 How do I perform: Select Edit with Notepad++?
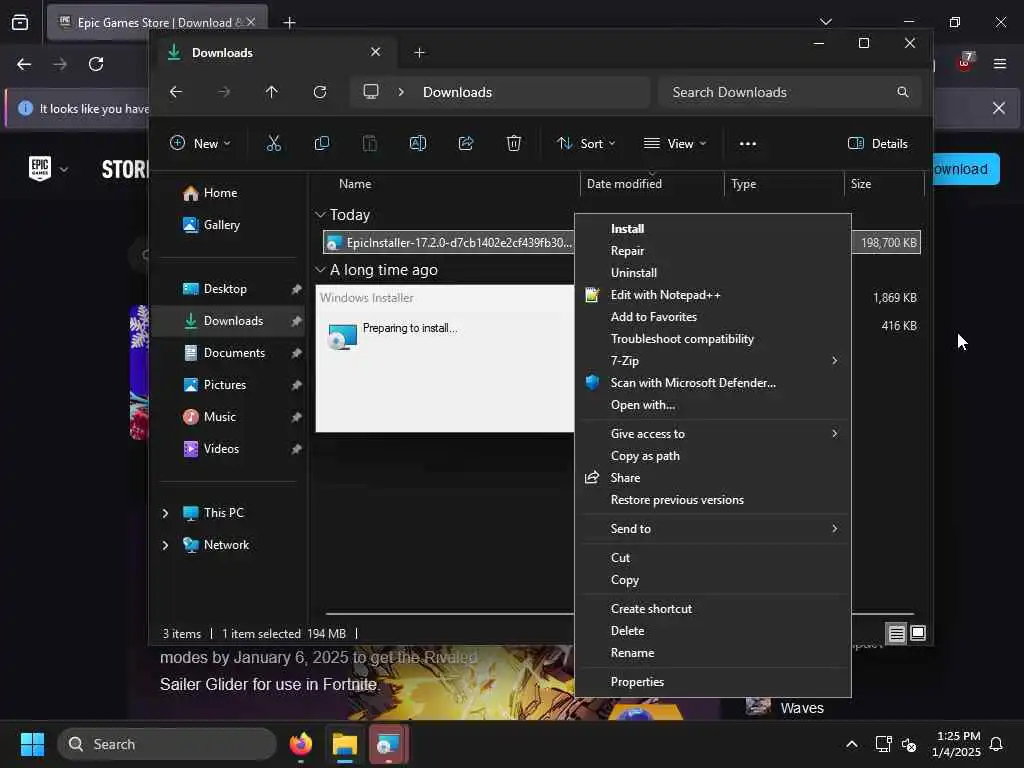pyautogui.click(x=712, y=295)
